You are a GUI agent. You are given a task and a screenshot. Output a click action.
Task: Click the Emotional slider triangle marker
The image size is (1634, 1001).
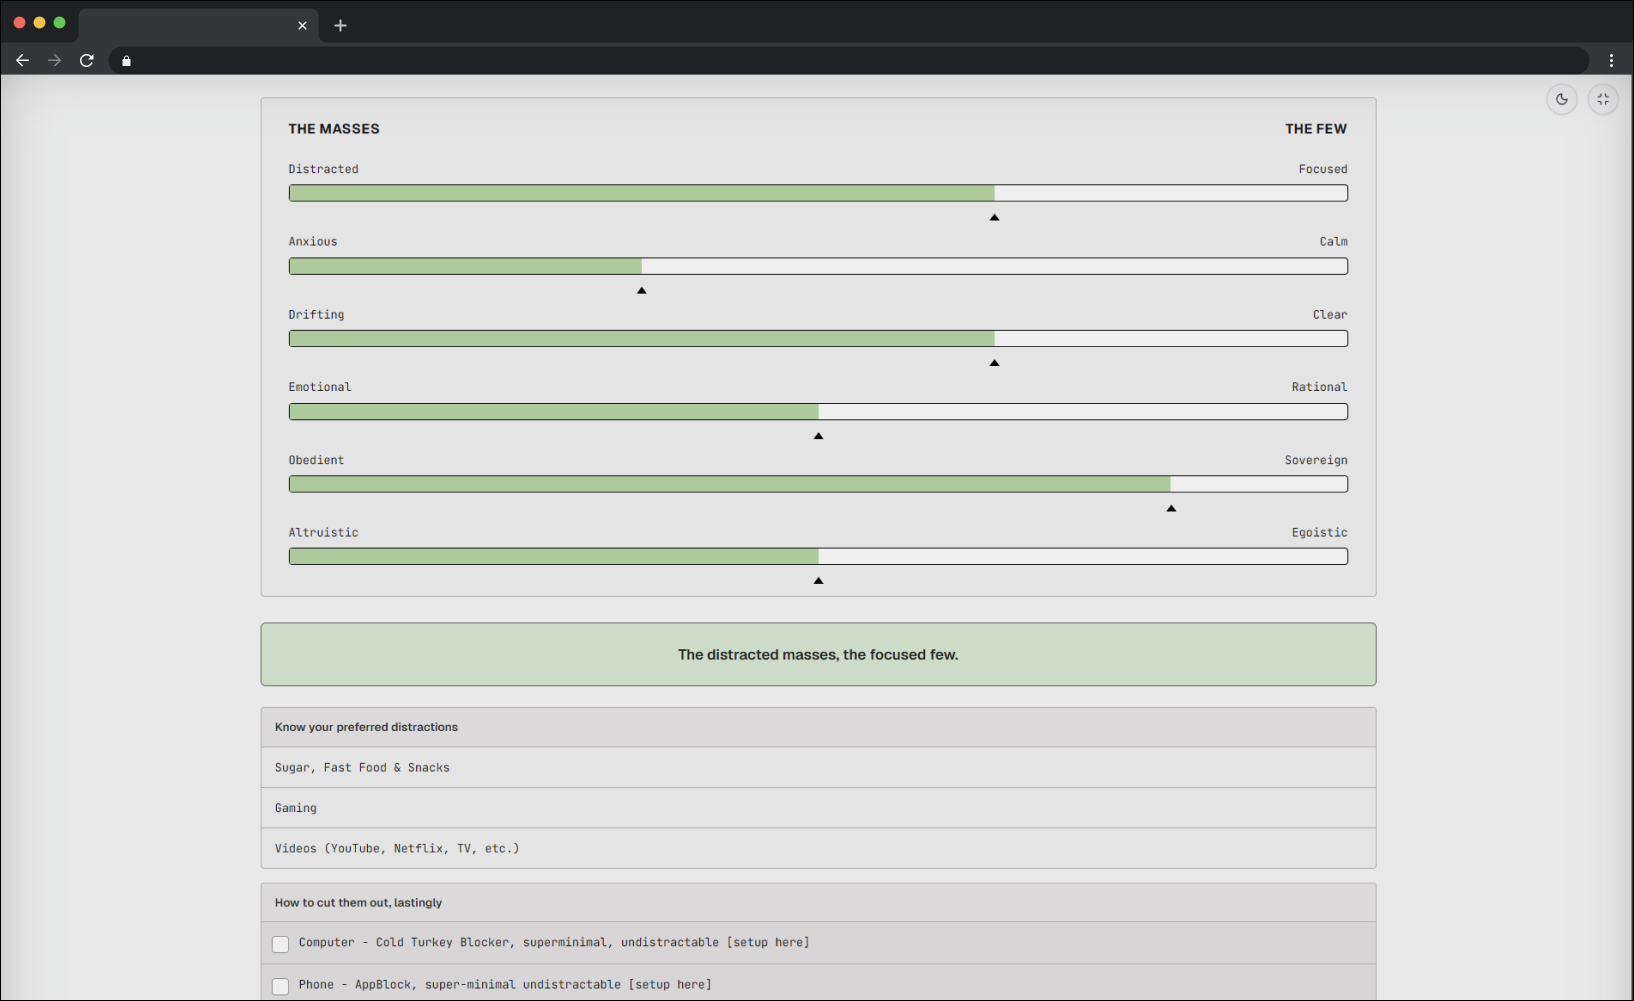[818, 436]
